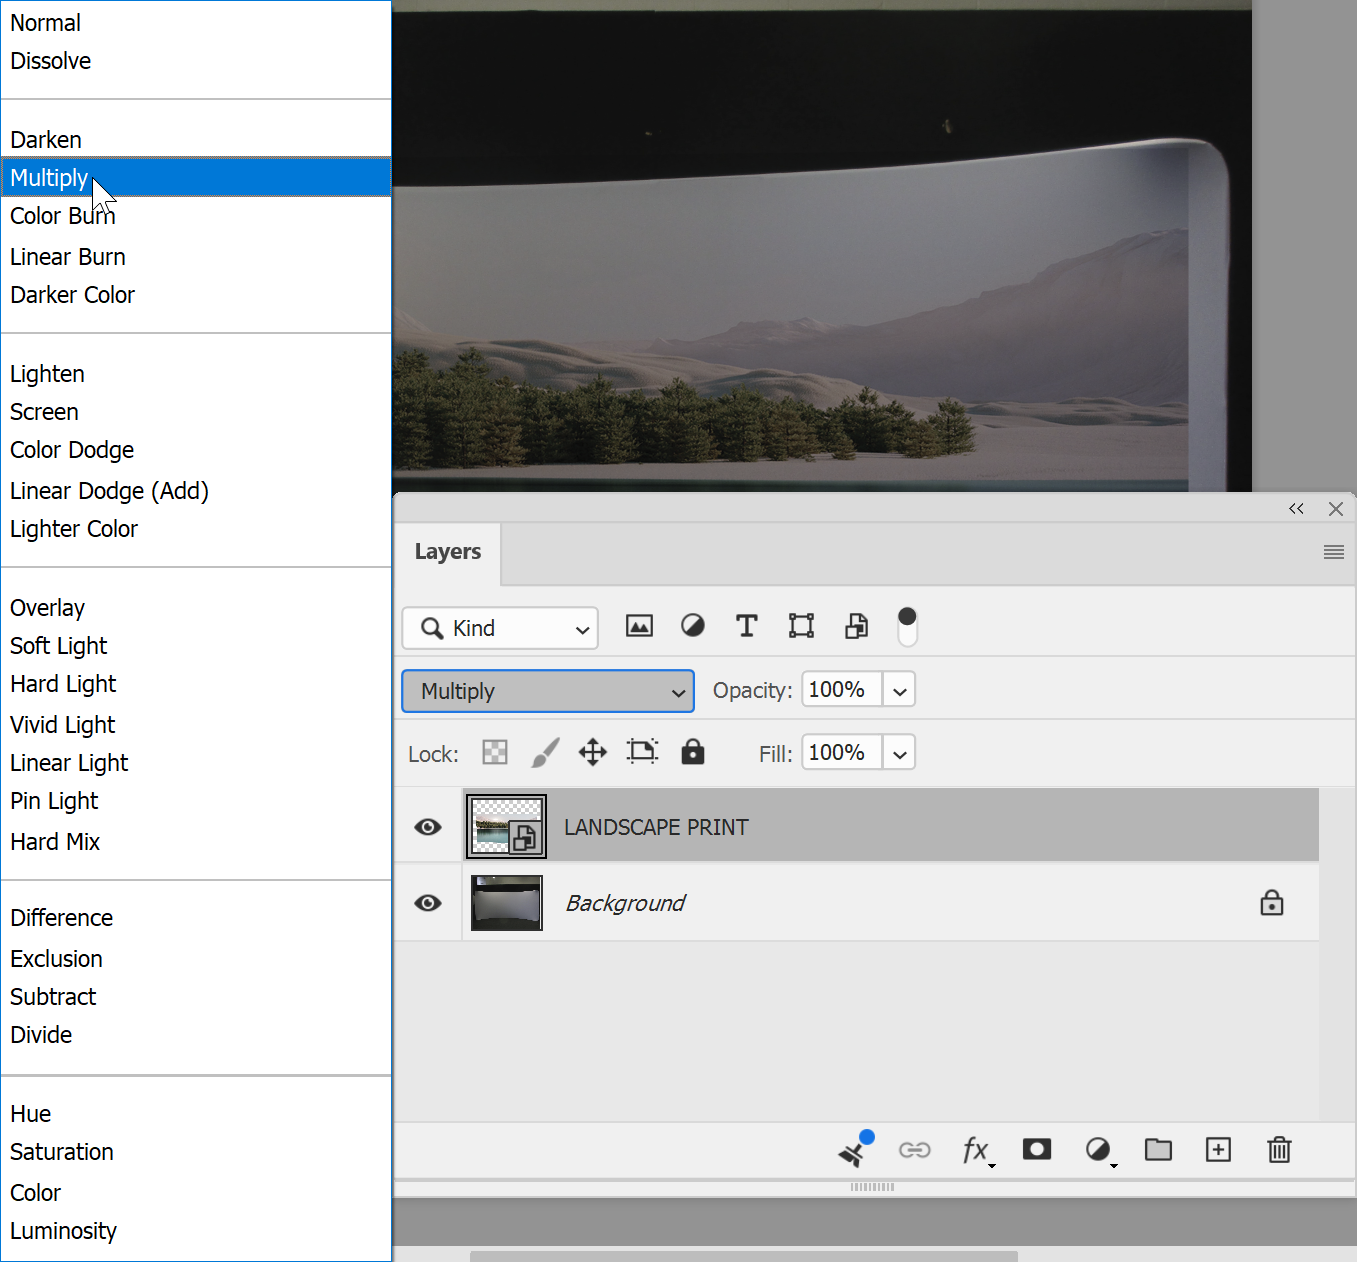Create a new layer plus icon

(1218, 1150)
